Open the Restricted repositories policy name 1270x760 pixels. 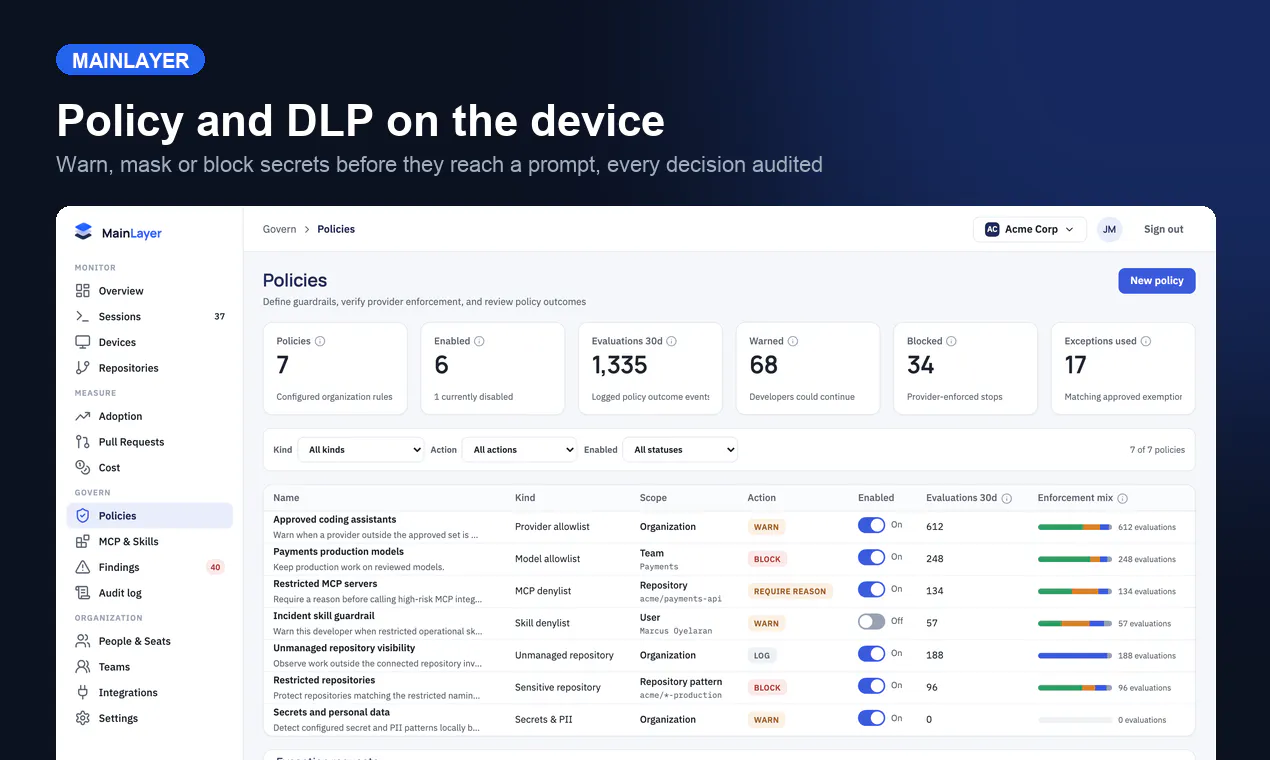pyautogui.click(x=324, y=680)
